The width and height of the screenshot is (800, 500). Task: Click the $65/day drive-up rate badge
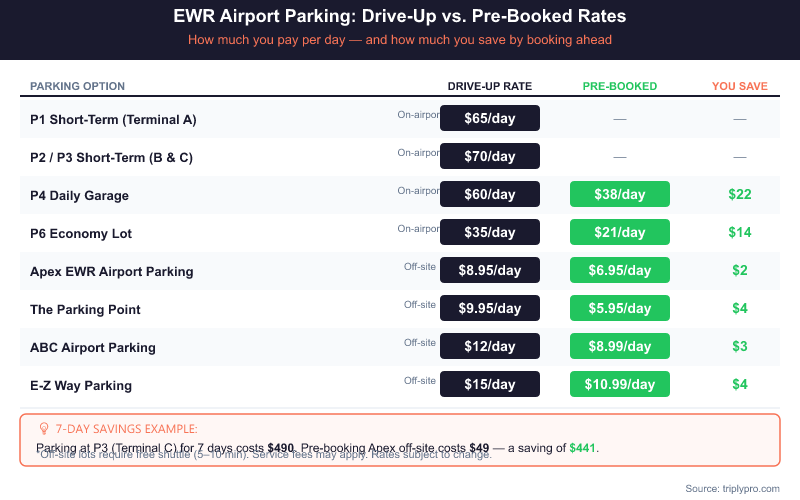(490, 118)
